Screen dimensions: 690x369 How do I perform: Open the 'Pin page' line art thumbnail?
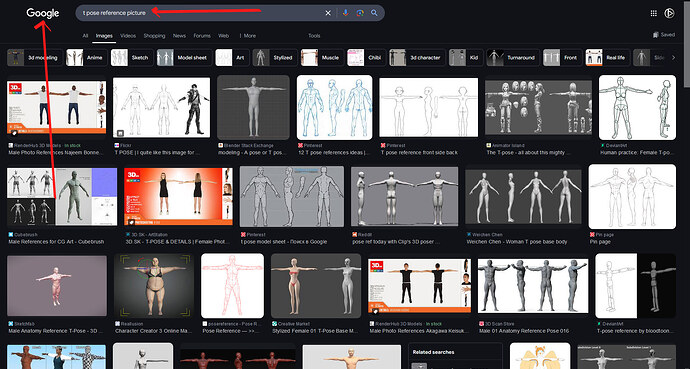pyautogui.click(x=632, y=197)
